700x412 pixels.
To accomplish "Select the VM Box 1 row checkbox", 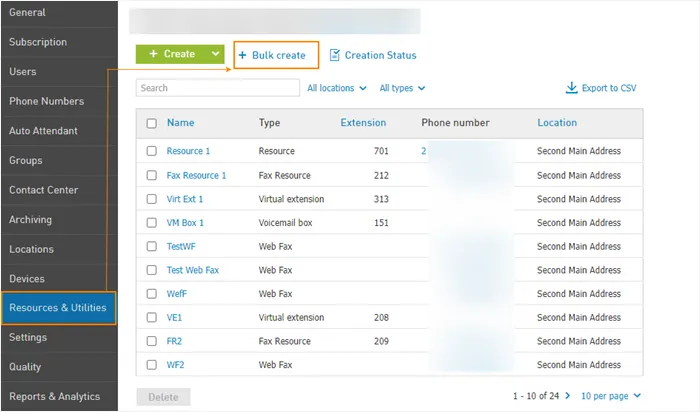I will tap(152, 222).
